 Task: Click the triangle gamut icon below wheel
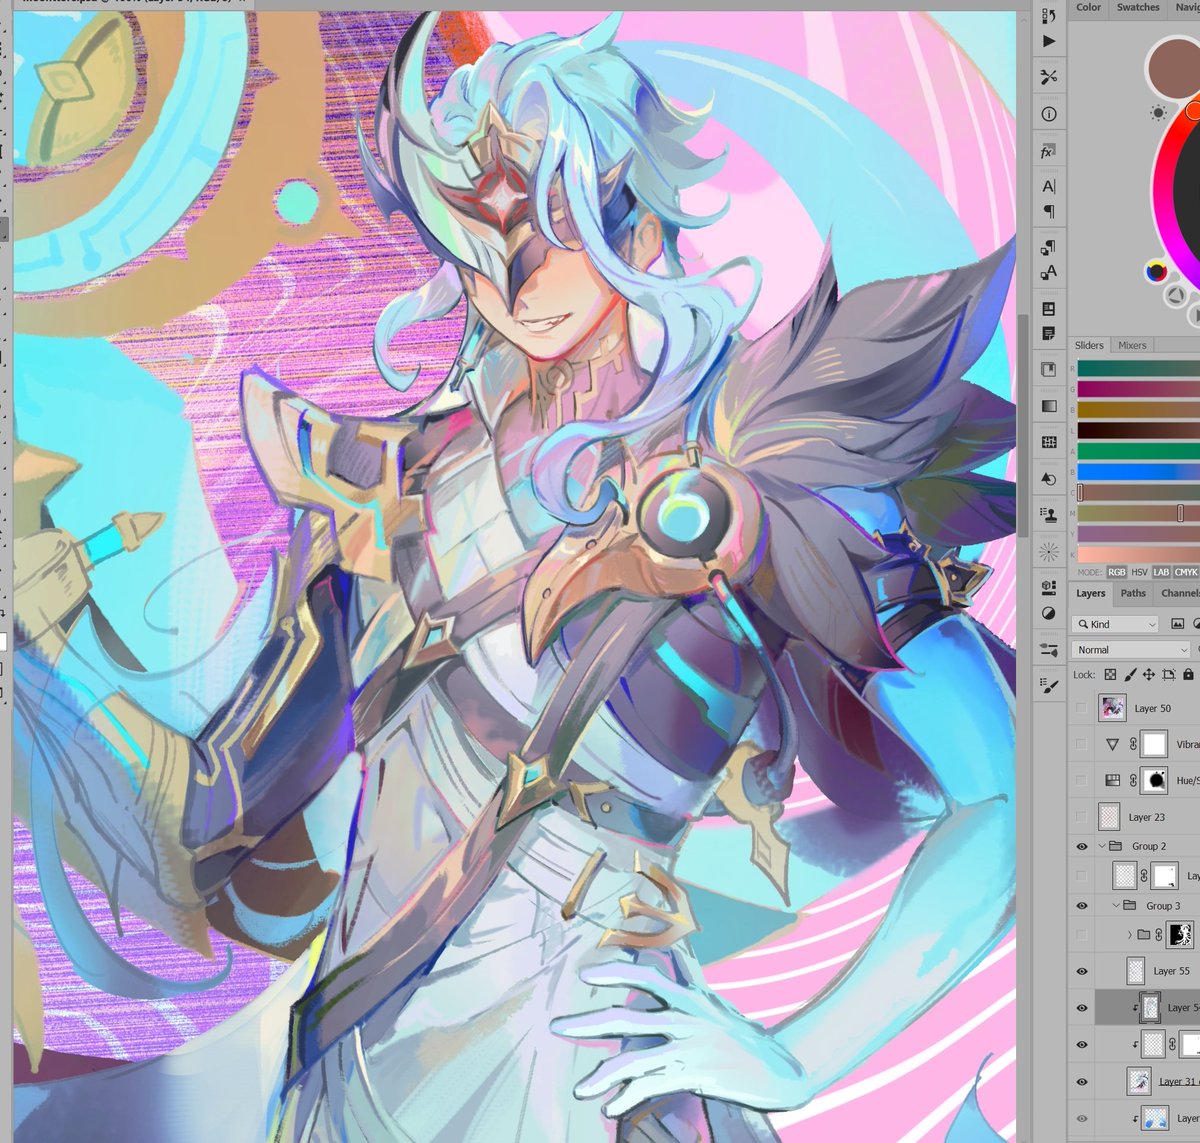[1177, 294]
